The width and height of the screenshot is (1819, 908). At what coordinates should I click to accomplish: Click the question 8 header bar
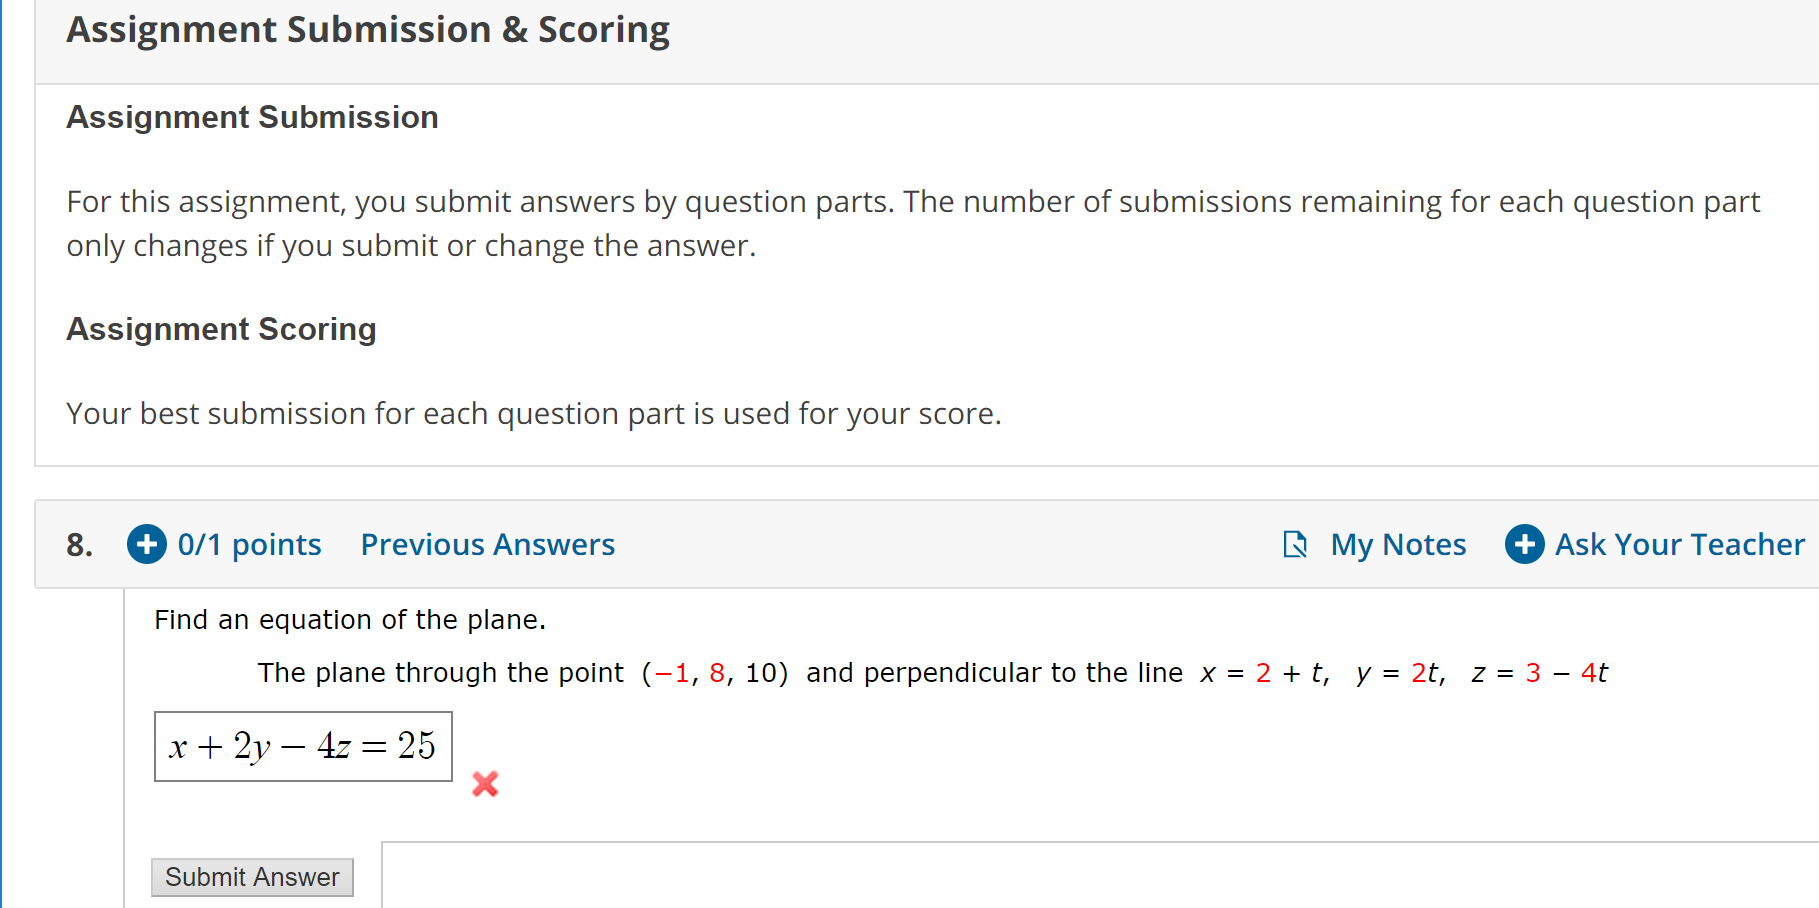[x=900, y=544]
